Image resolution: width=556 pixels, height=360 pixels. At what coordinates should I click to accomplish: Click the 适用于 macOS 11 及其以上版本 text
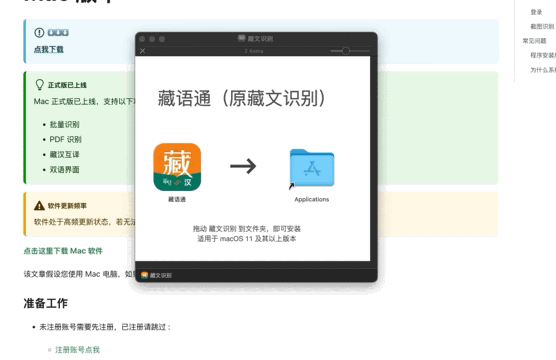[247, 239]
